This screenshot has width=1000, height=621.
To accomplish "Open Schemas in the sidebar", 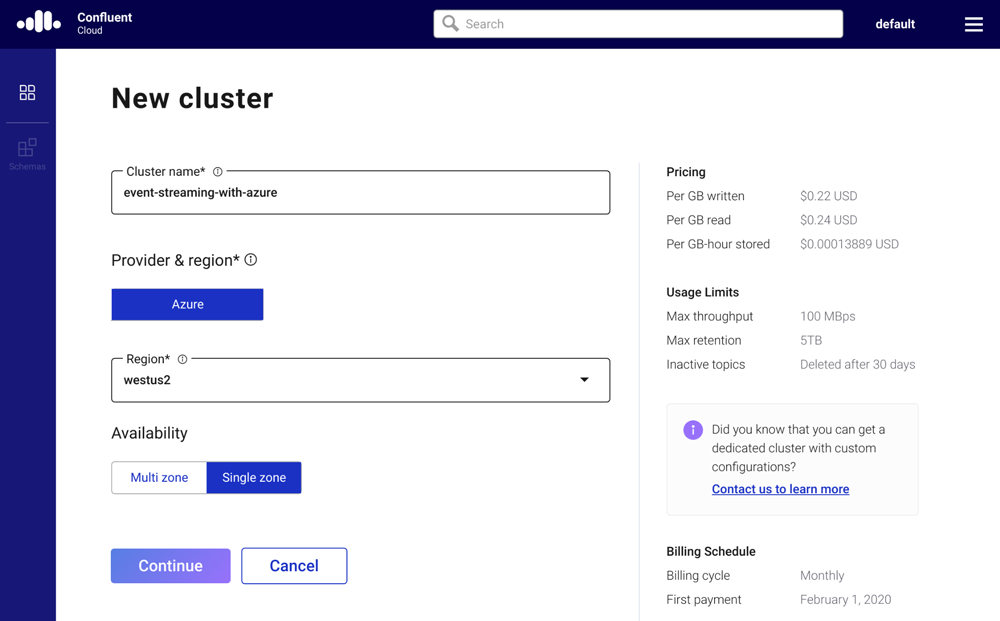I will click(x=27, y=155).
